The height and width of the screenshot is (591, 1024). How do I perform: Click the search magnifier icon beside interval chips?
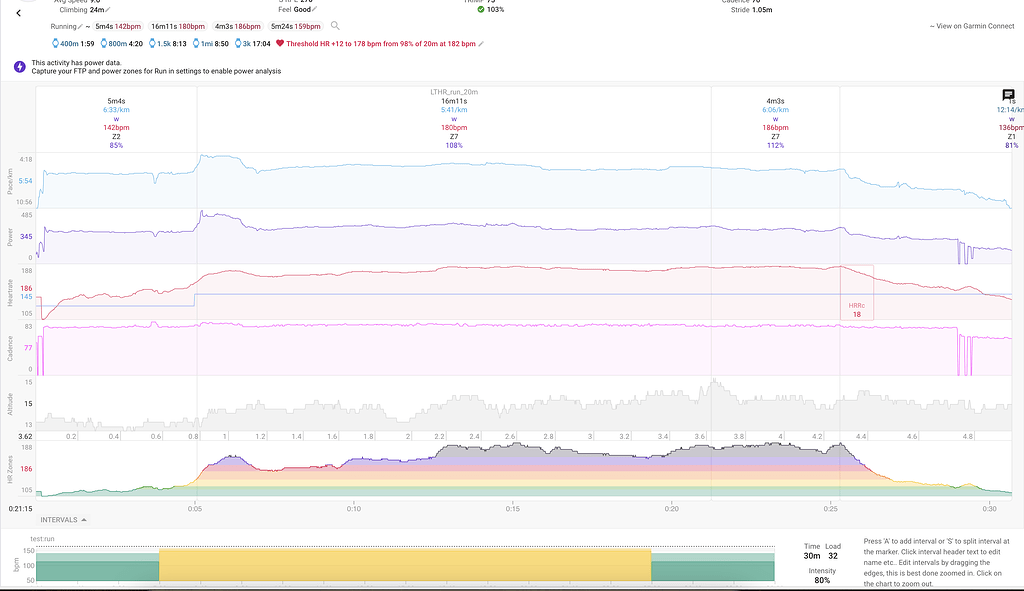(x=334, y=26)
